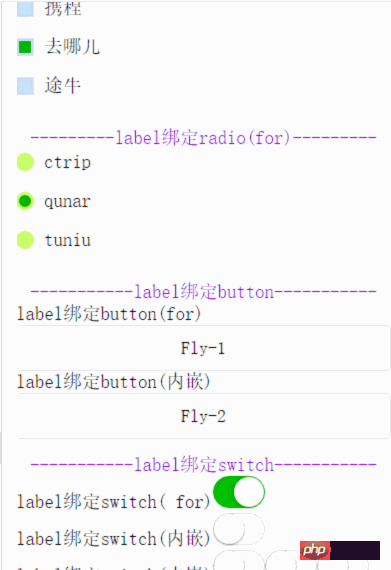391x570 pixels.
Task: Turn off the green for switch
Action: coord(239,492)
